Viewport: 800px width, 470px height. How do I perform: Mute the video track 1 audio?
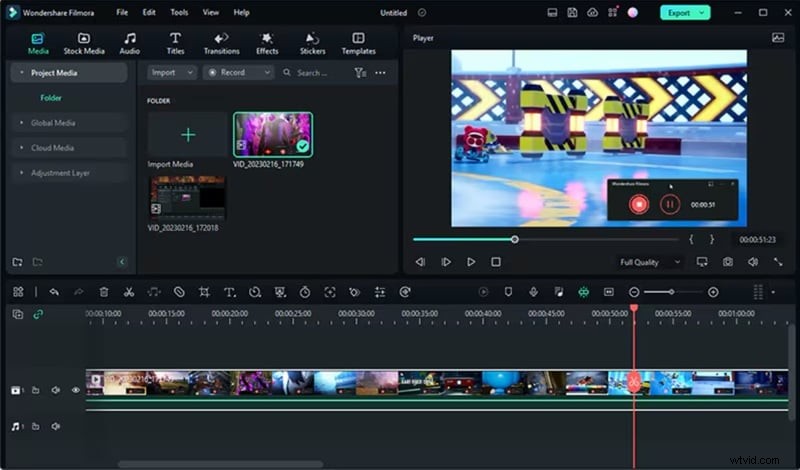pos(56,390)
